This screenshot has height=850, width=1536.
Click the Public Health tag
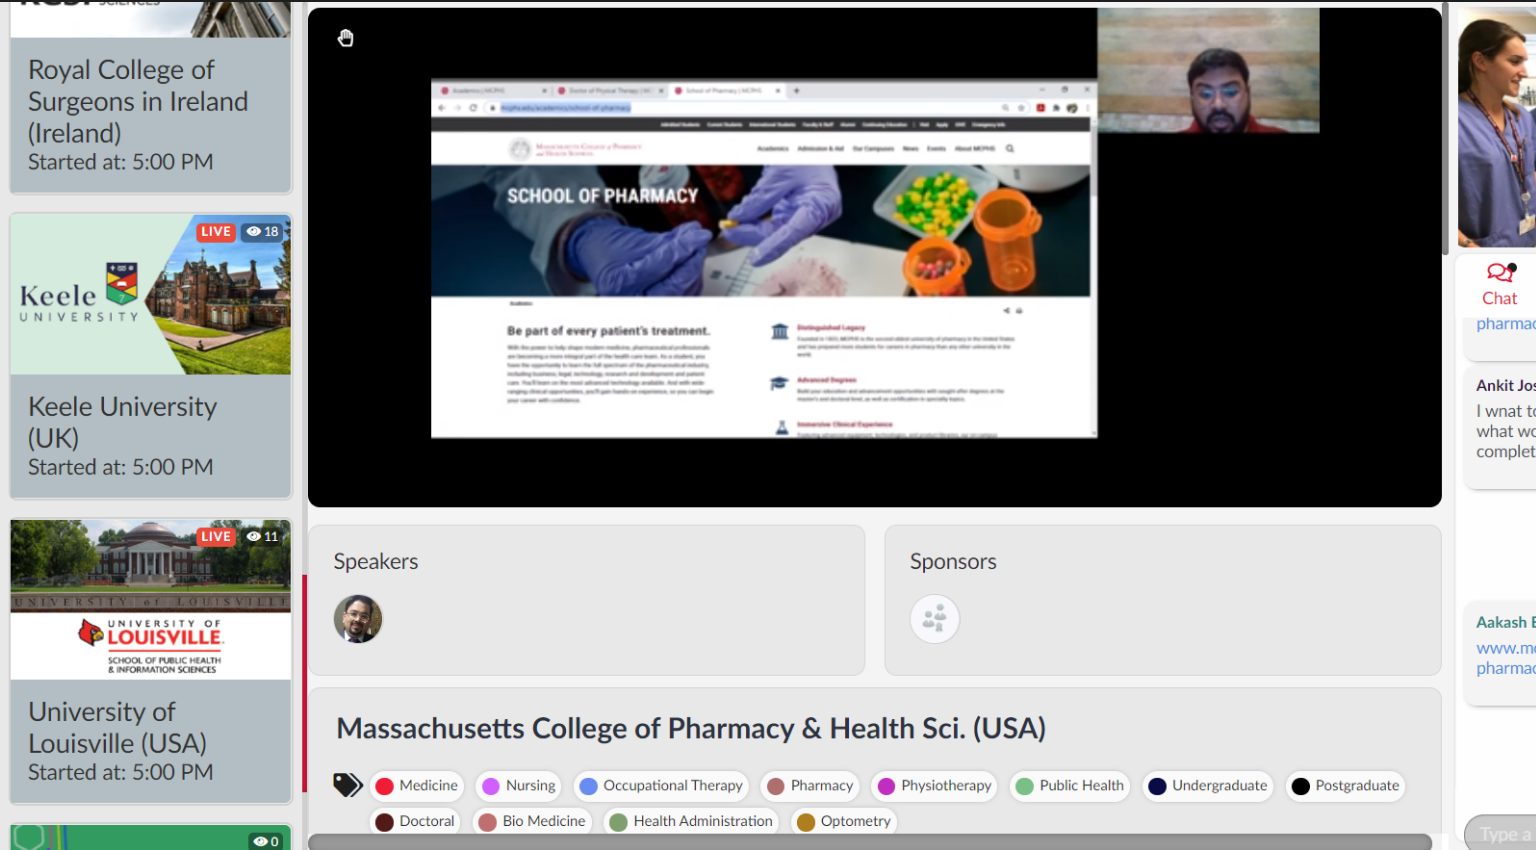1069,786
